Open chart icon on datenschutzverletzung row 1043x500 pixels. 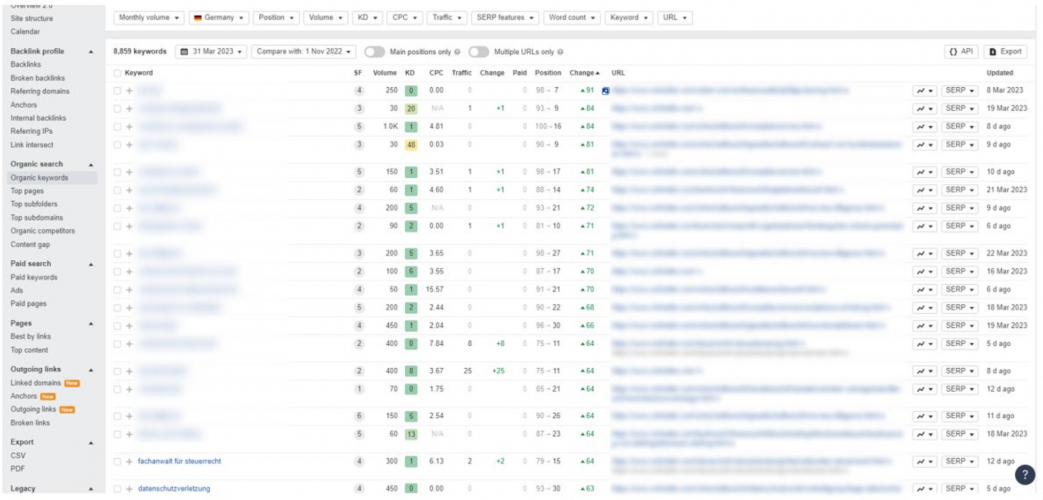[924, 489]
